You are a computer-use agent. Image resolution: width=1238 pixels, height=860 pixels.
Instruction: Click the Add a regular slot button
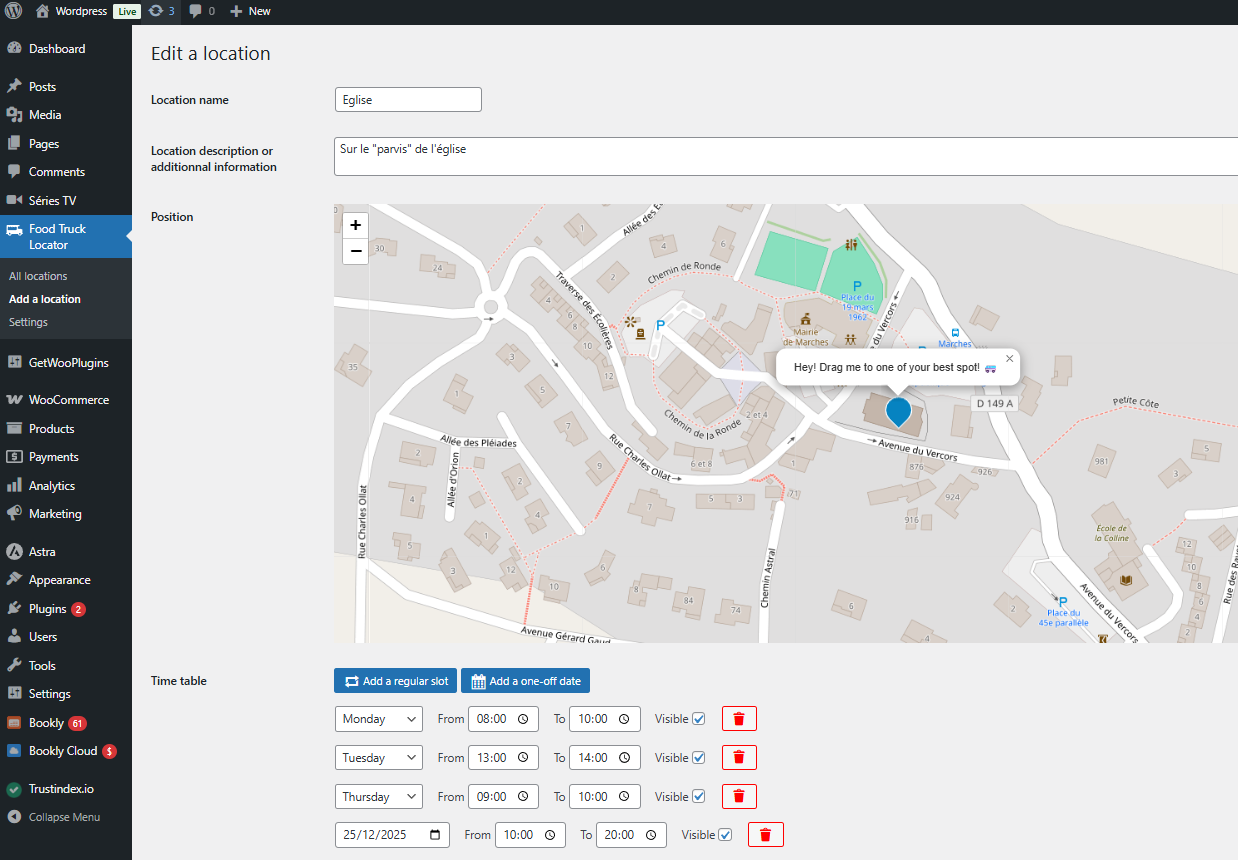click(395, 680)
